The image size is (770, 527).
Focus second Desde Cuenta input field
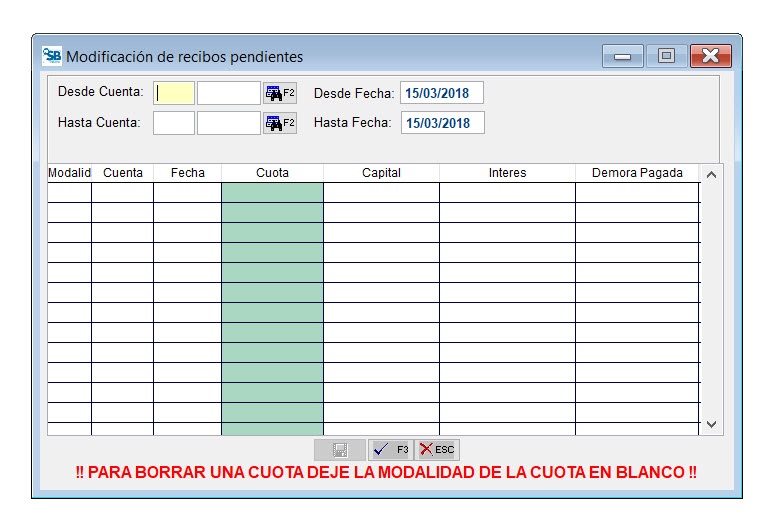click(x=229, y=93)
